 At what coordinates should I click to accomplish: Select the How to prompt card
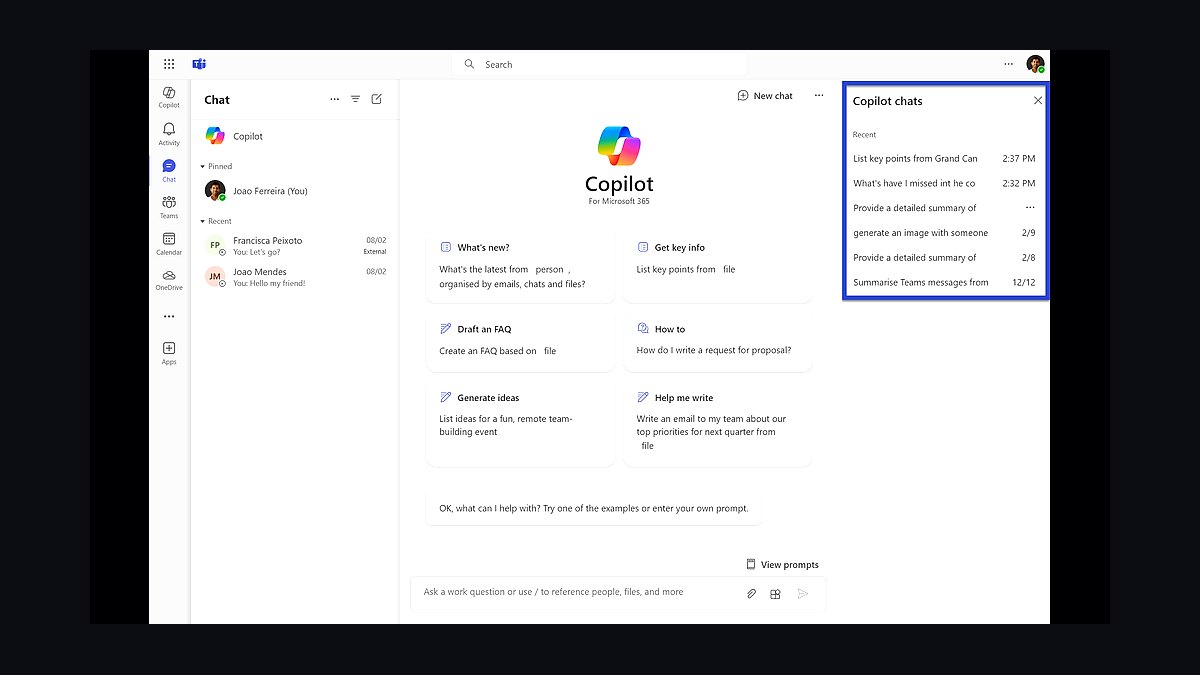click(x=717, y=343)
